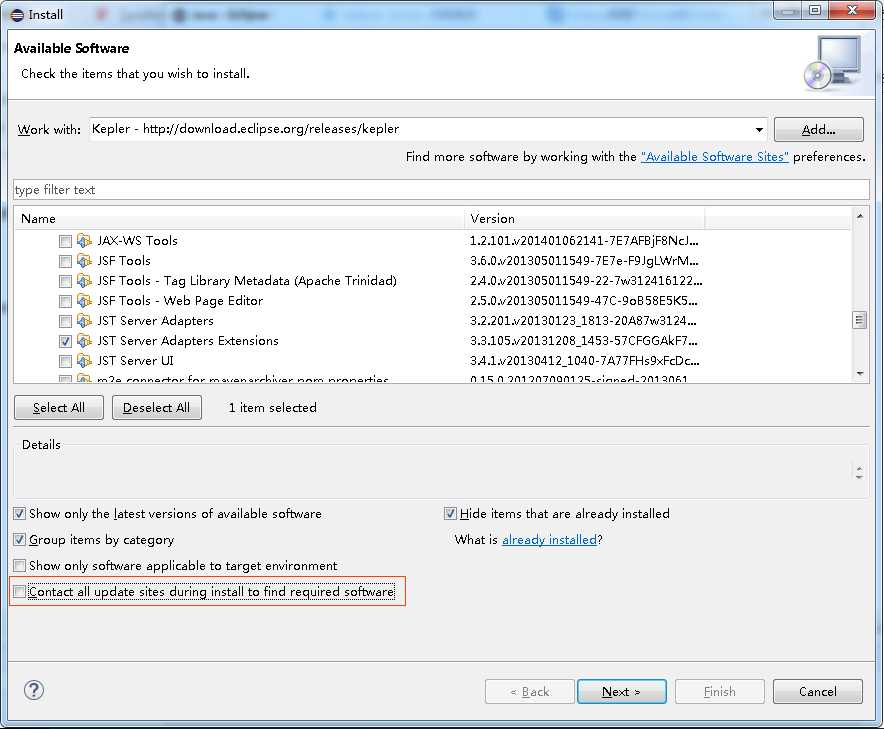This screenshot has width=884, height=729.
Task: Enable Contact all update sites during install
Action: tap(20, 591)
